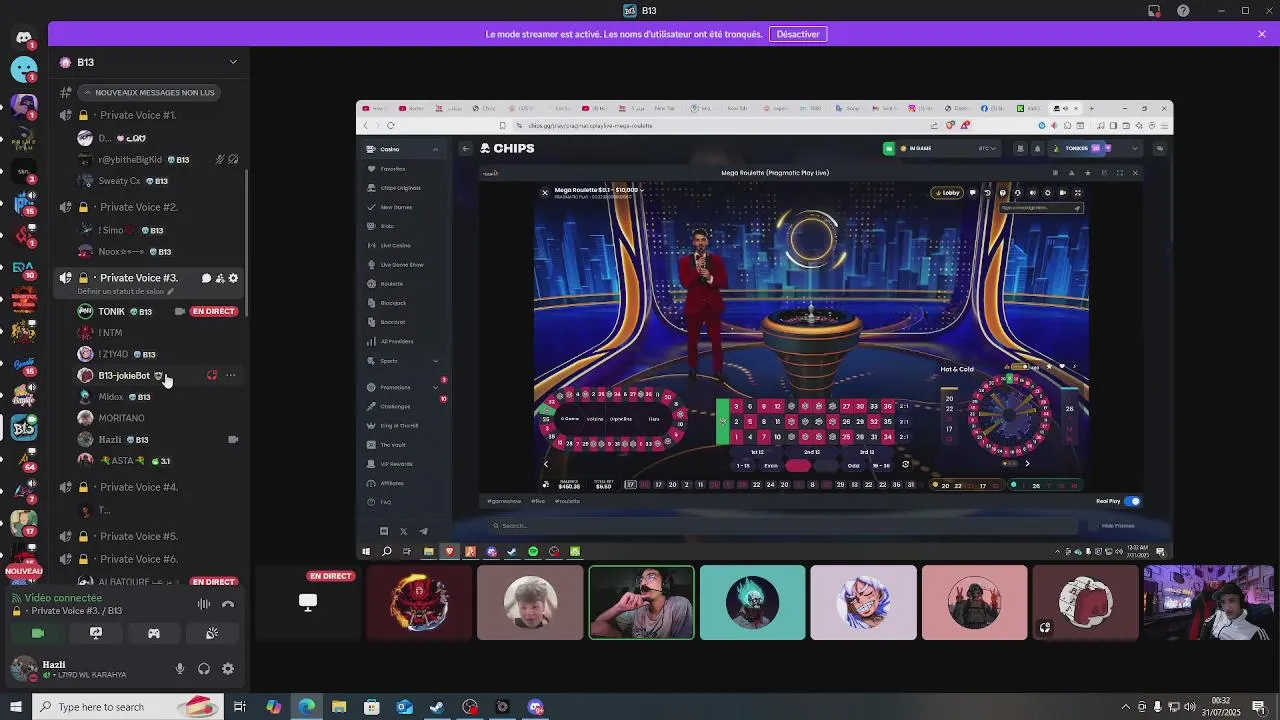Jump to nouveaux messages non lus
Screen dimensions: 1280x720
[149, 92]
